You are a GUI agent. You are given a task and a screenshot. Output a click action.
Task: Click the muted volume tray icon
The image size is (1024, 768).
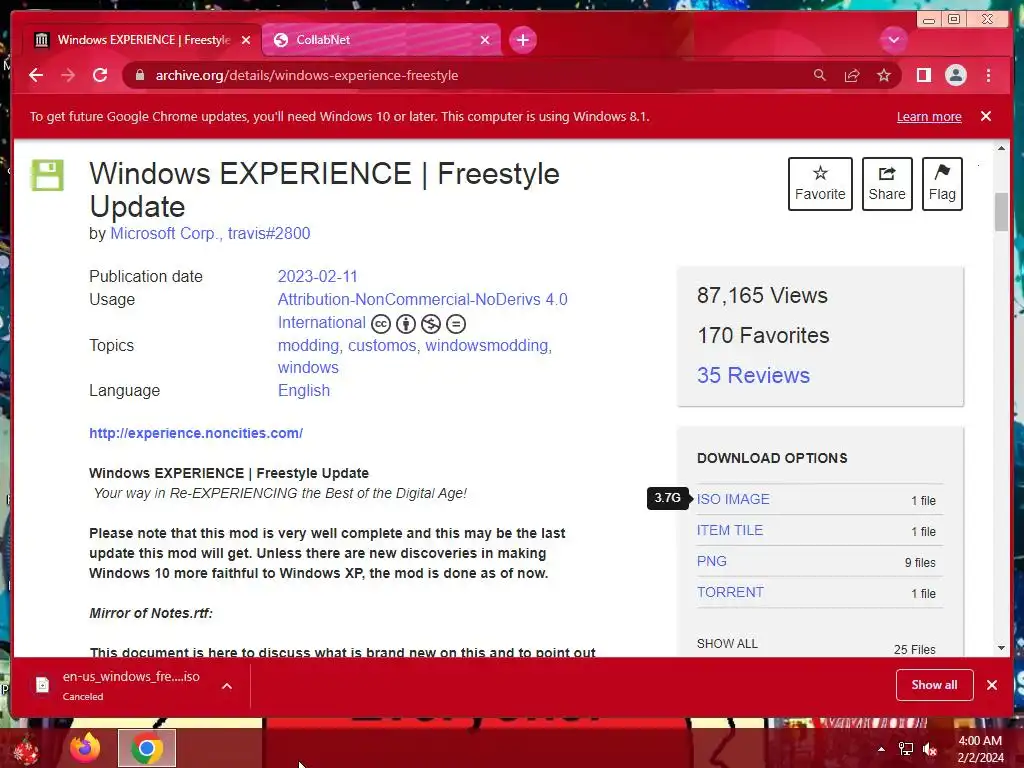click(x=930, y=750)
